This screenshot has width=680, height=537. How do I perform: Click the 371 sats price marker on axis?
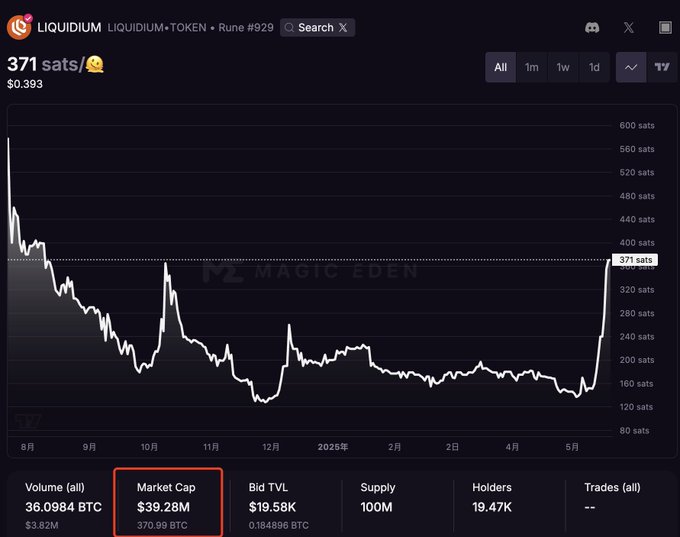coord(634,260)
